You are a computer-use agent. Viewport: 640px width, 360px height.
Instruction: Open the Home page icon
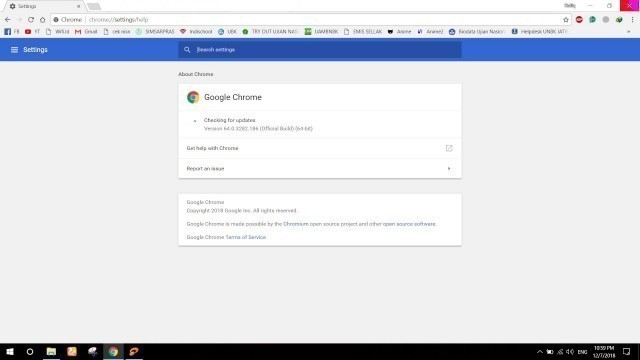click(x=42, y=20)
